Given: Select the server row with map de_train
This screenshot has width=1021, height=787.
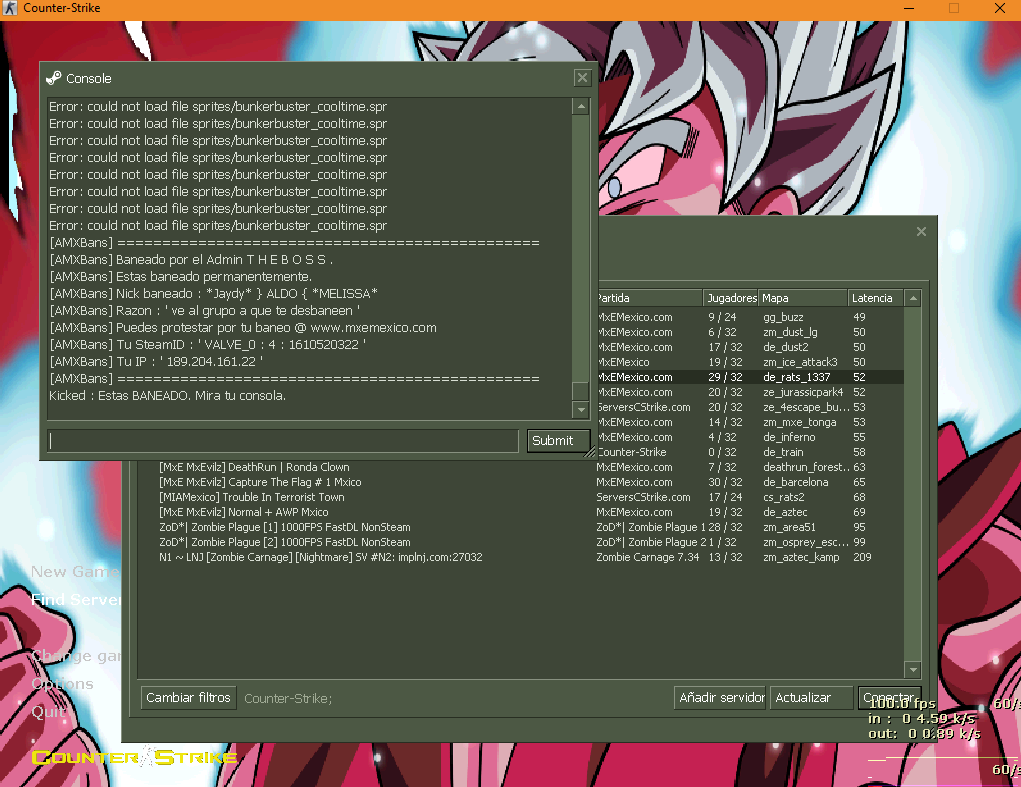Looking at the screenshot, I should tap(750, 452).
